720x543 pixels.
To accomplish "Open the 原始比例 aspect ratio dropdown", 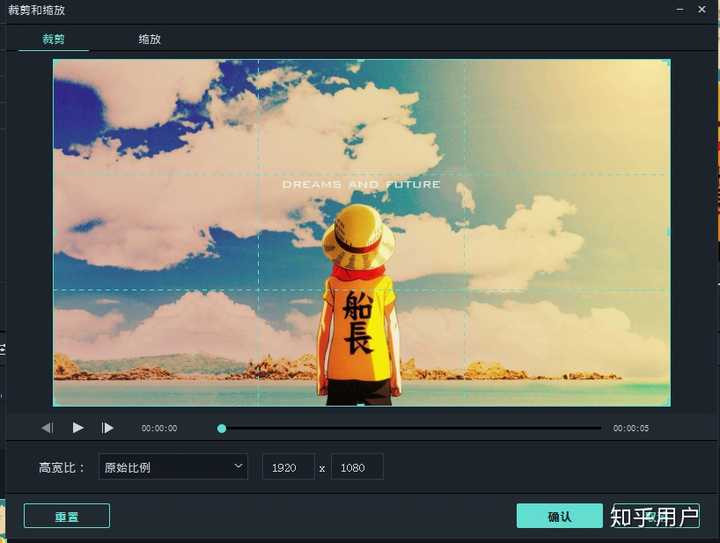I will pyautogui.click(x=173, y=467).
